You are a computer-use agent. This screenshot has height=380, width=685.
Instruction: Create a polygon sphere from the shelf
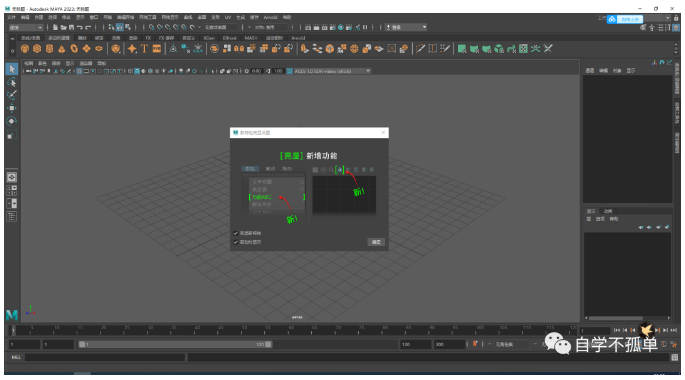(x=25, y=49)
